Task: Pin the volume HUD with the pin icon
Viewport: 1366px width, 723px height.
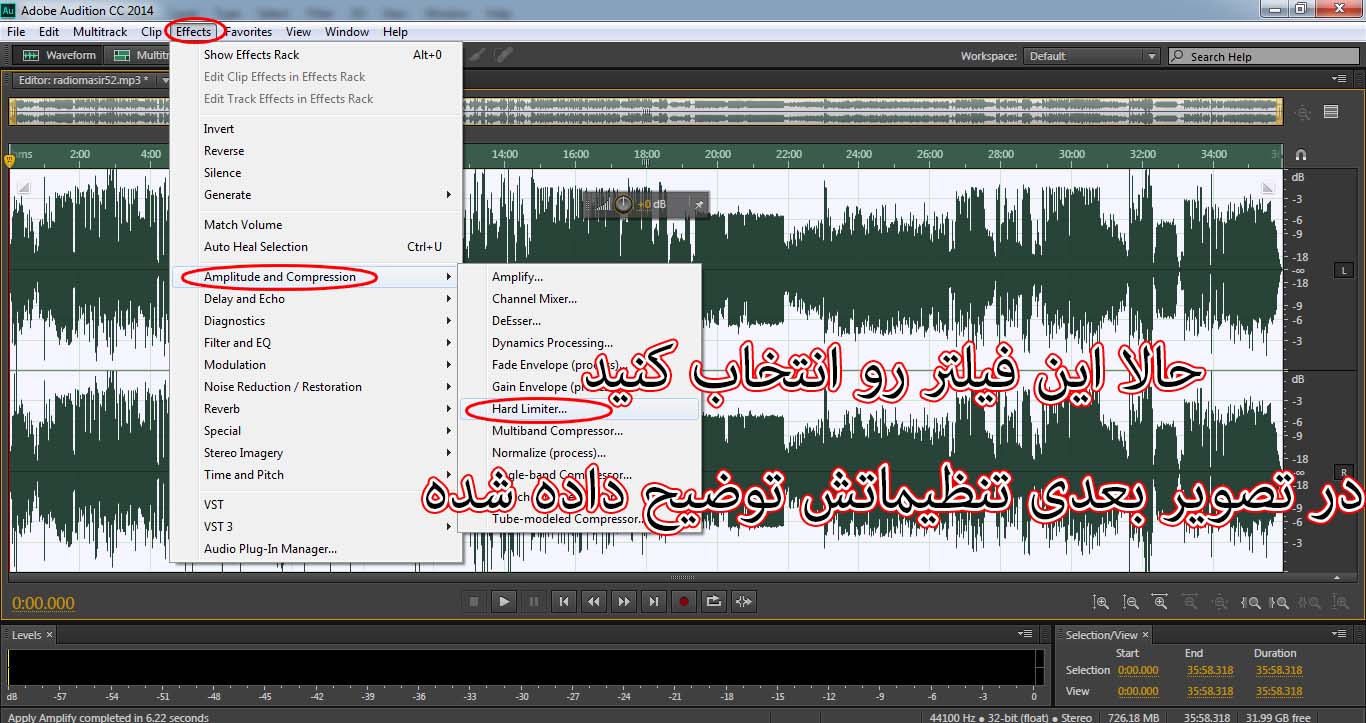Action: (x=699, y=204)
